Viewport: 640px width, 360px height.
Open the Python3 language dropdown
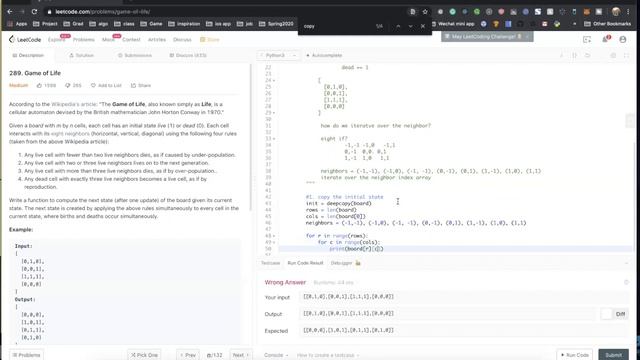278,55
